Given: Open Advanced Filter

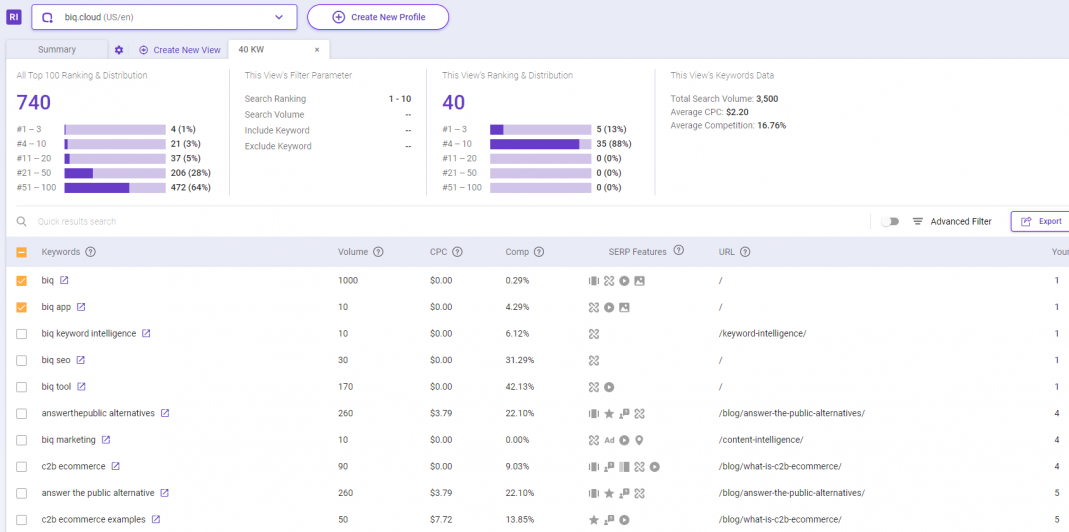Looking at the screenshot, I should pyautogui.click(x=952, y=222).
